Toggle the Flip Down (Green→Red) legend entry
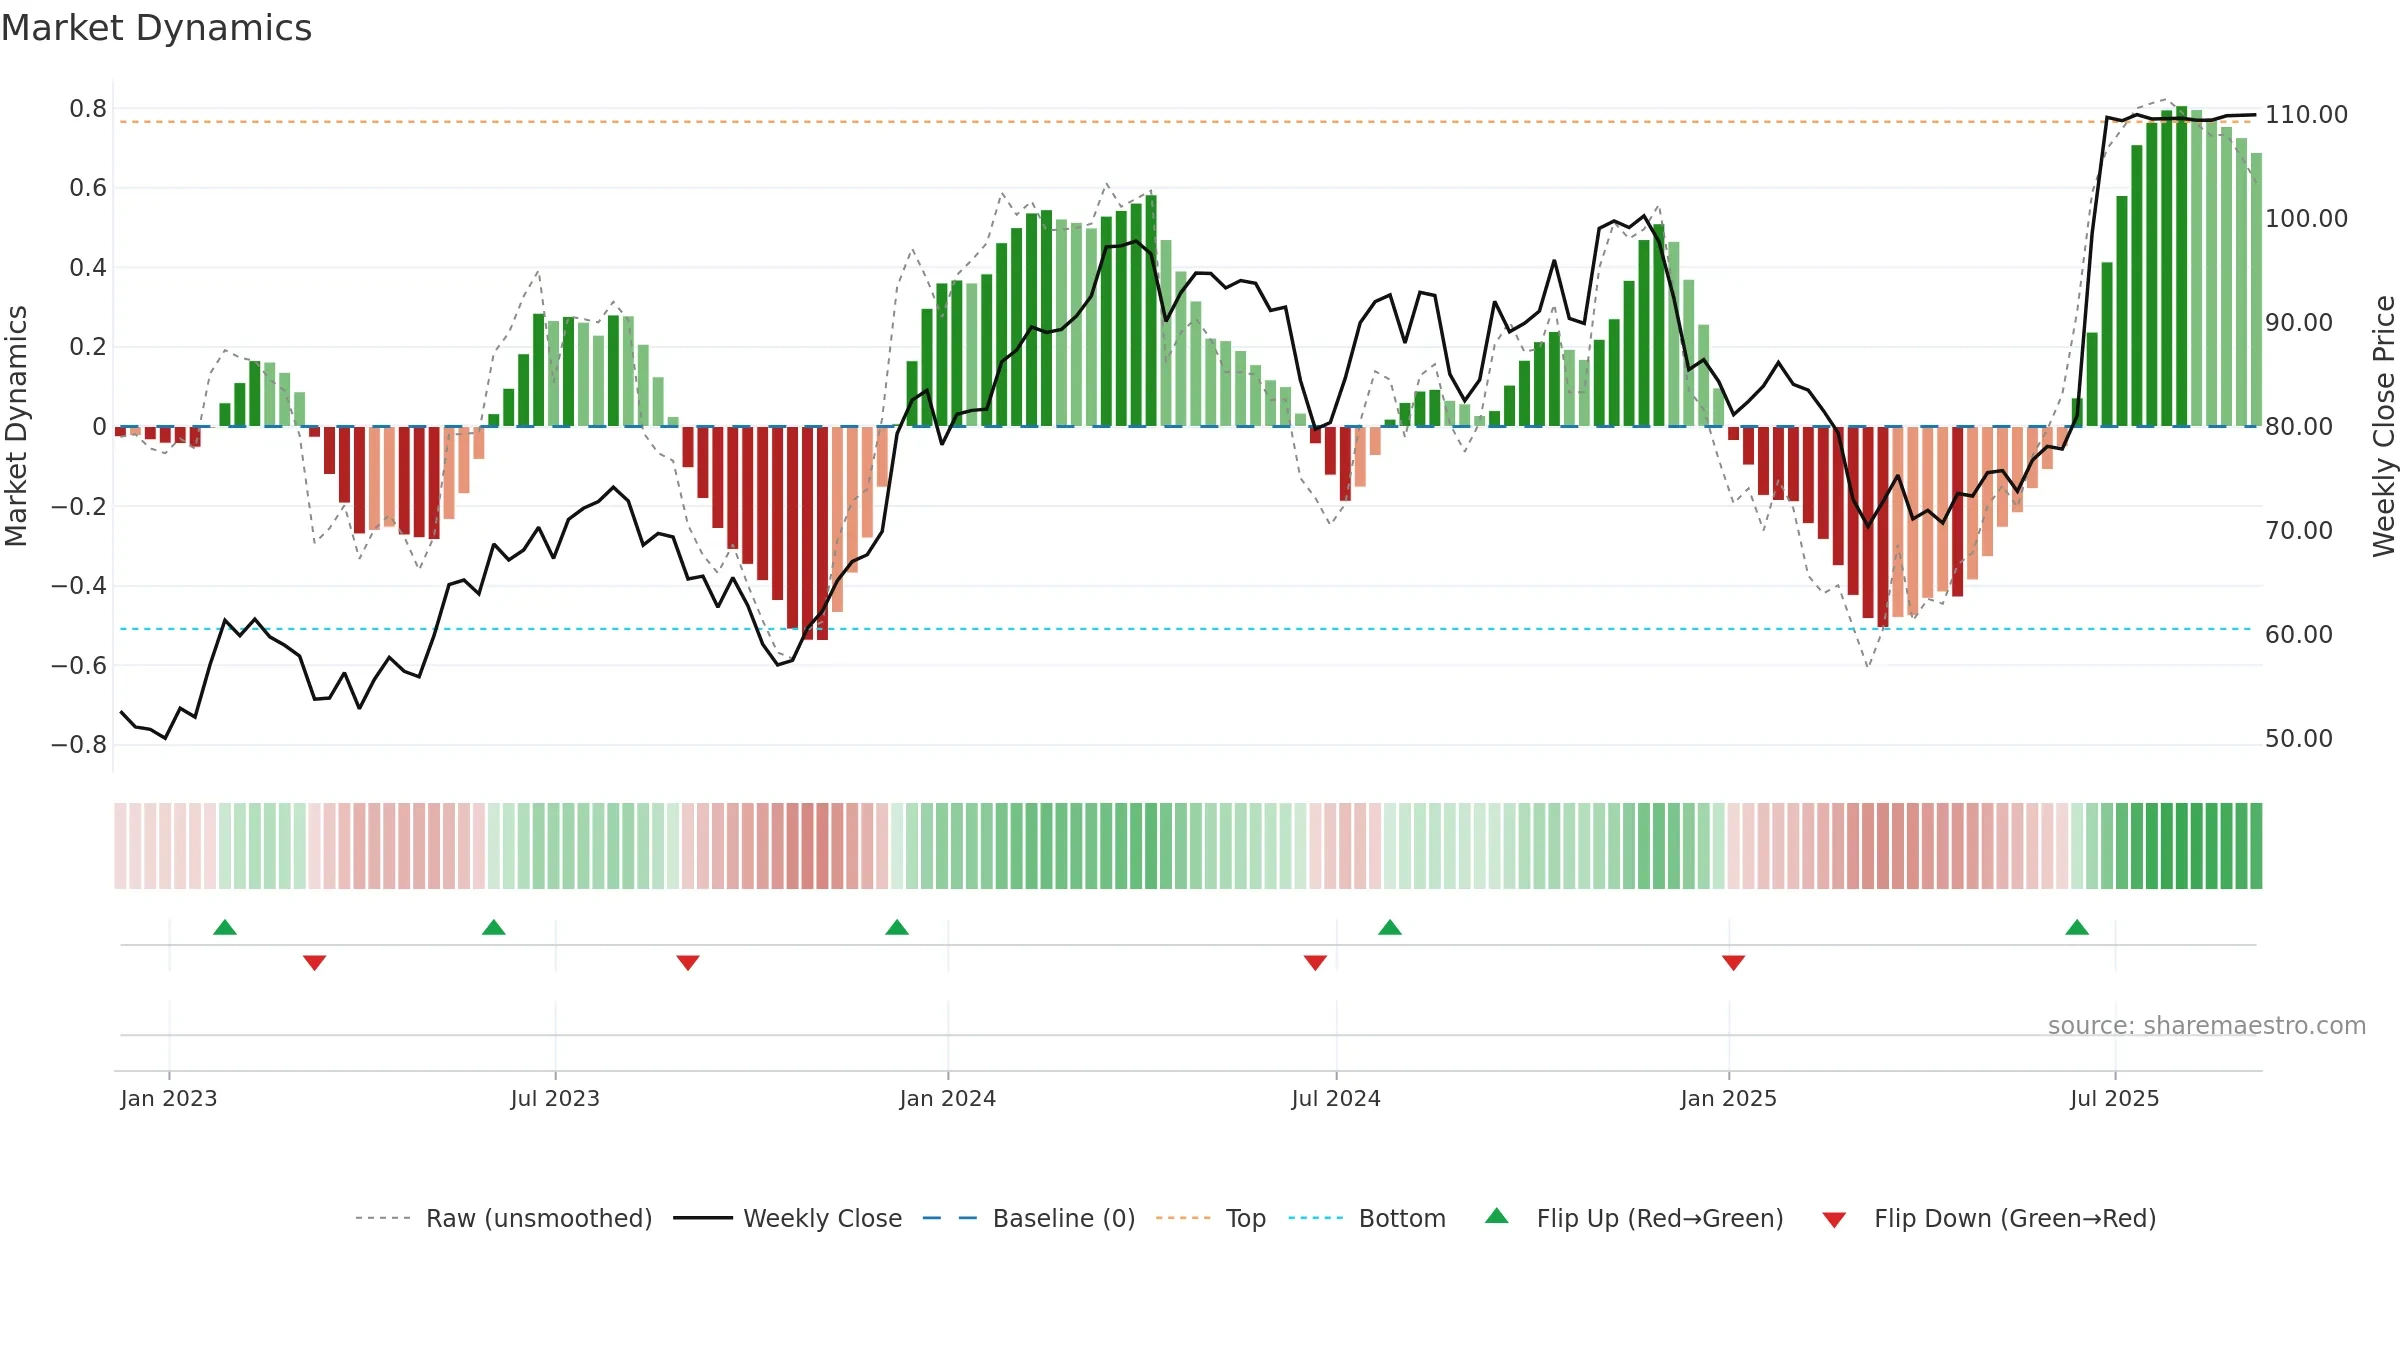2400x1350 pixels. (x=1989, y=1218)
